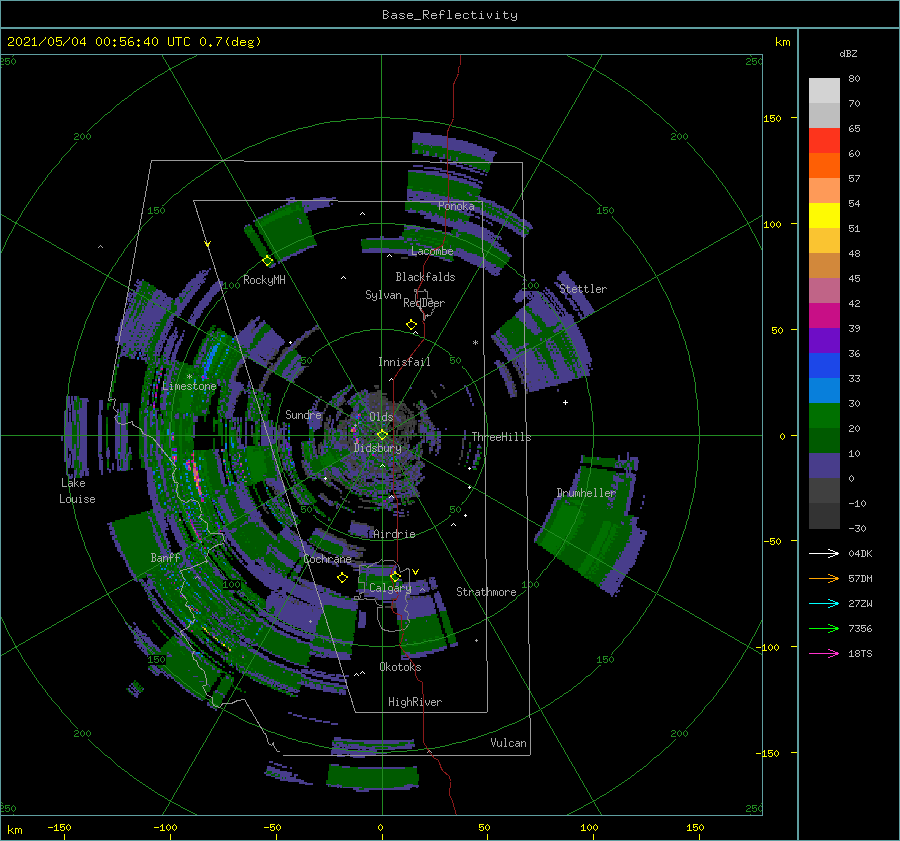Pick the light gray 80-70 dBZ swatch
Image resolution: width=900 pixels, height=841 pixels.
tap(824, 91)
